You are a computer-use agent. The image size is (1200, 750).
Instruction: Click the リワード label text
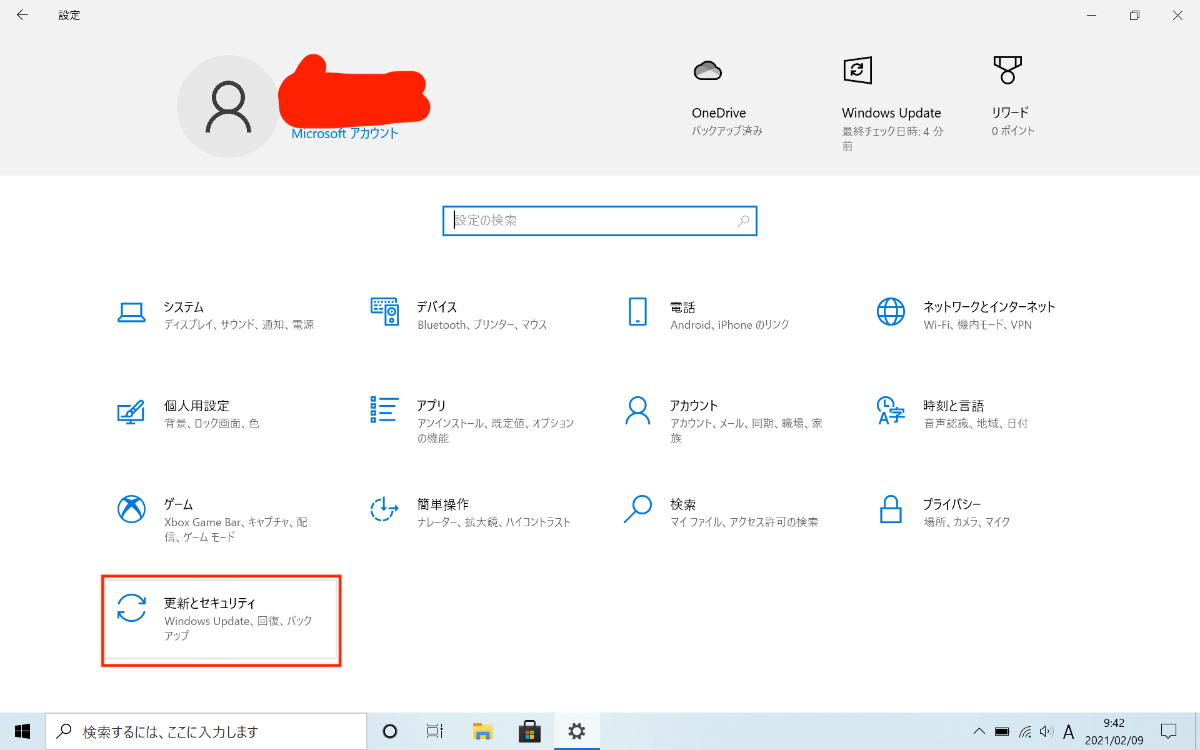(1010, 113)
